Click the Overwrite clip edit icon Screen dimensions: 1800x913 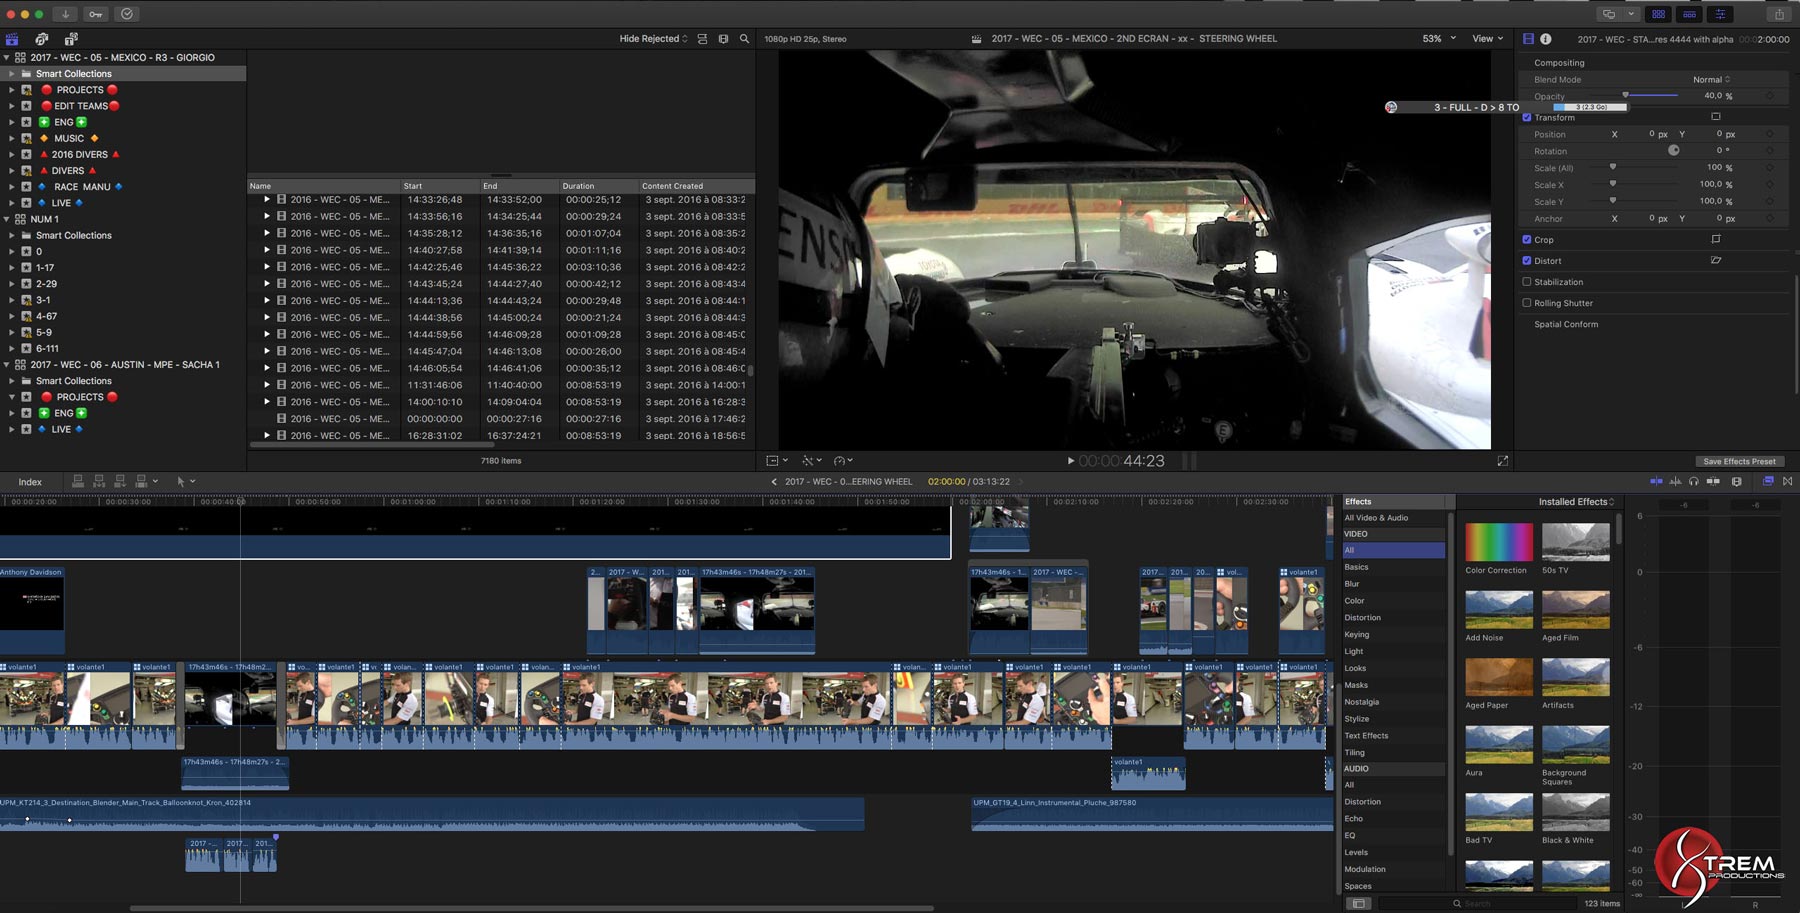click(x=141, y=481)
